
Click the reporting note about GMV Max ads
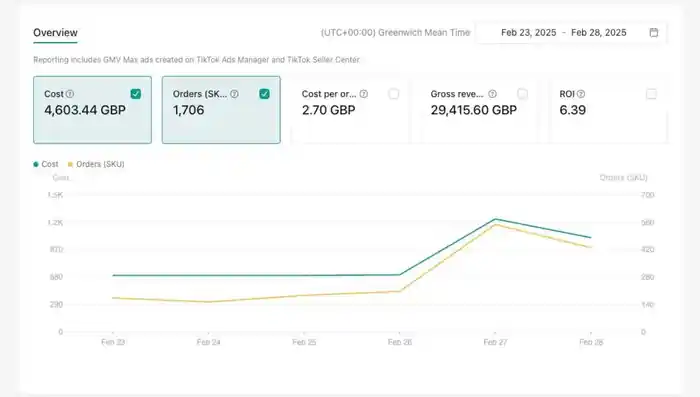click(196, 60)
